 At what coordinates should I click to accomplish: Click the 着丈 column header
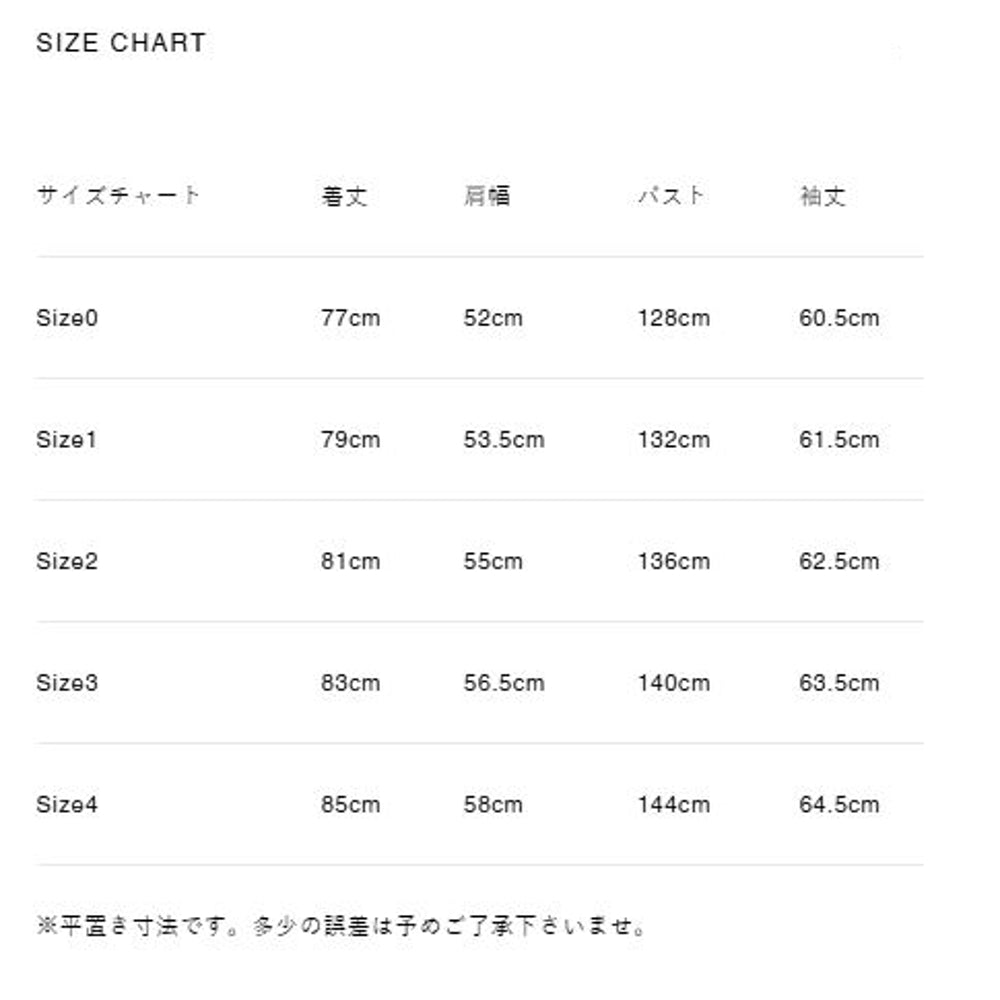coord(345,196)
